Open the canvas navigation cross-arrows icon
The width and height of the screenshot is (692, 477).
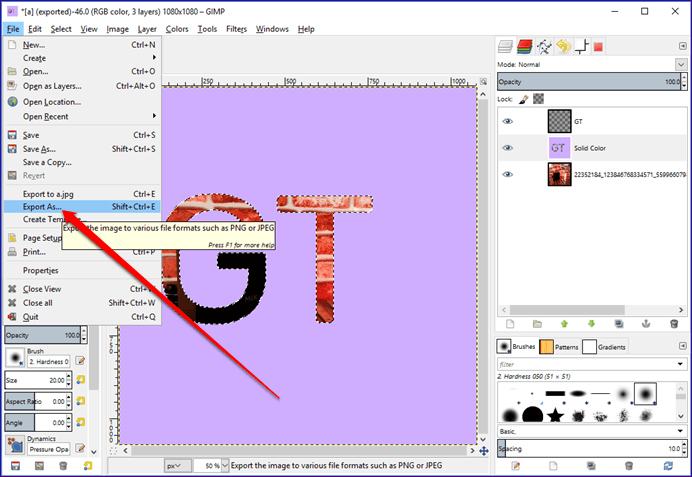(x=484, y=451)
